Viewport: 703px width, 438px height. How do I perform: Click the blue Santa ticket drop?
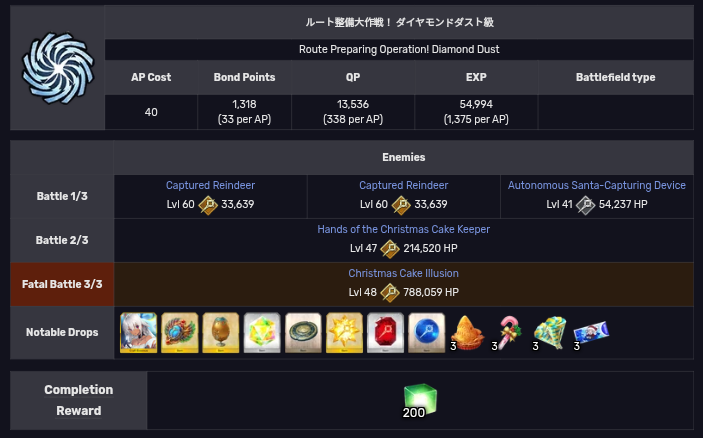tap(591, 334)
